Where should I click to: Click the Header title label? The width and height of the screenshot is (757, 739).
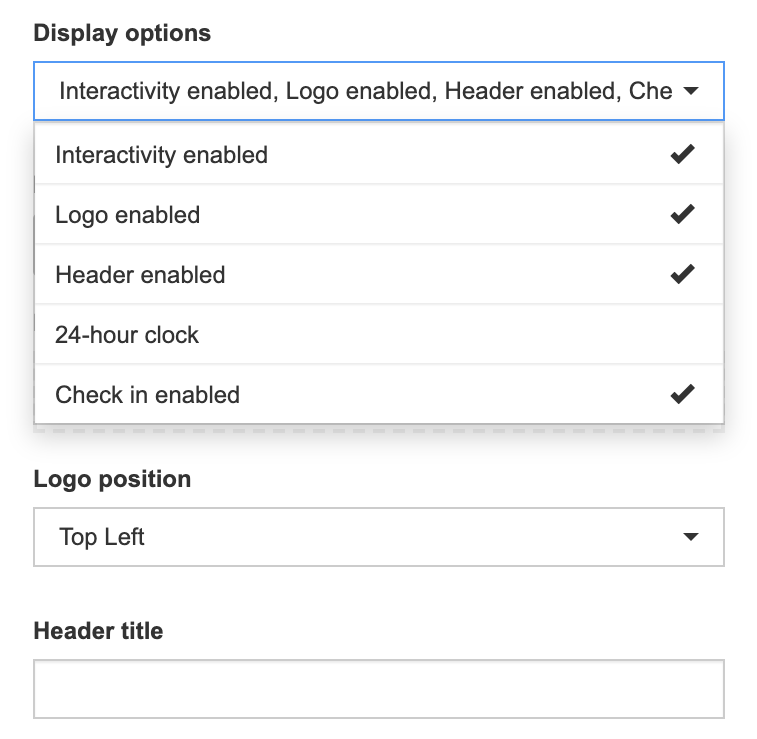coord(98,631)
